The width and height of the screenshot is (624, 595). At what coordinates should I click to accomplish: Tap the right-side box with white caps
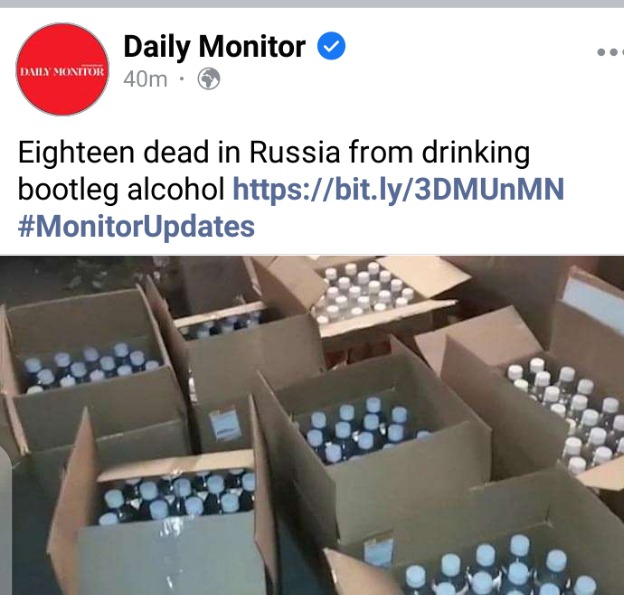(565, 410)
